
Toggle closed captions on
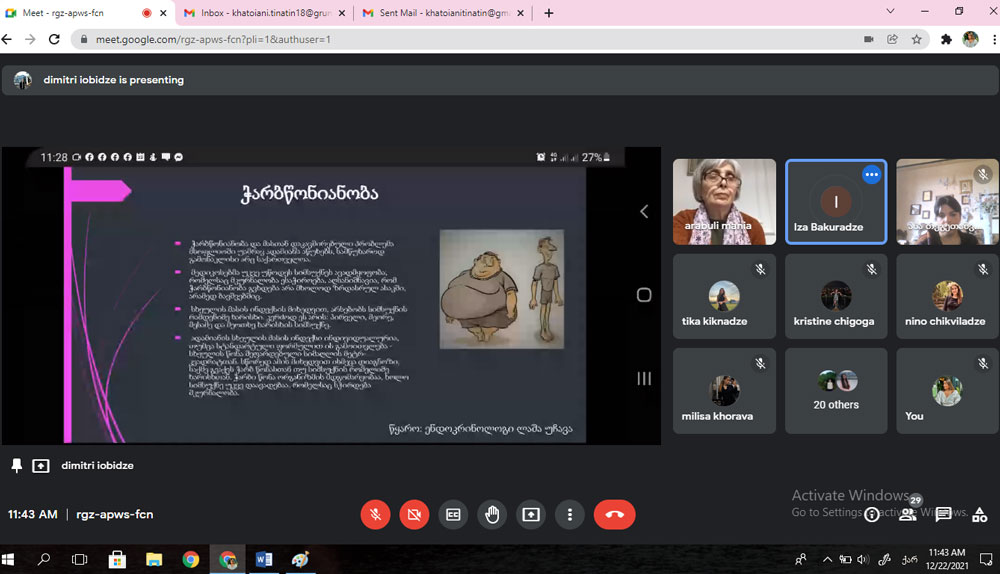(453, 514)
